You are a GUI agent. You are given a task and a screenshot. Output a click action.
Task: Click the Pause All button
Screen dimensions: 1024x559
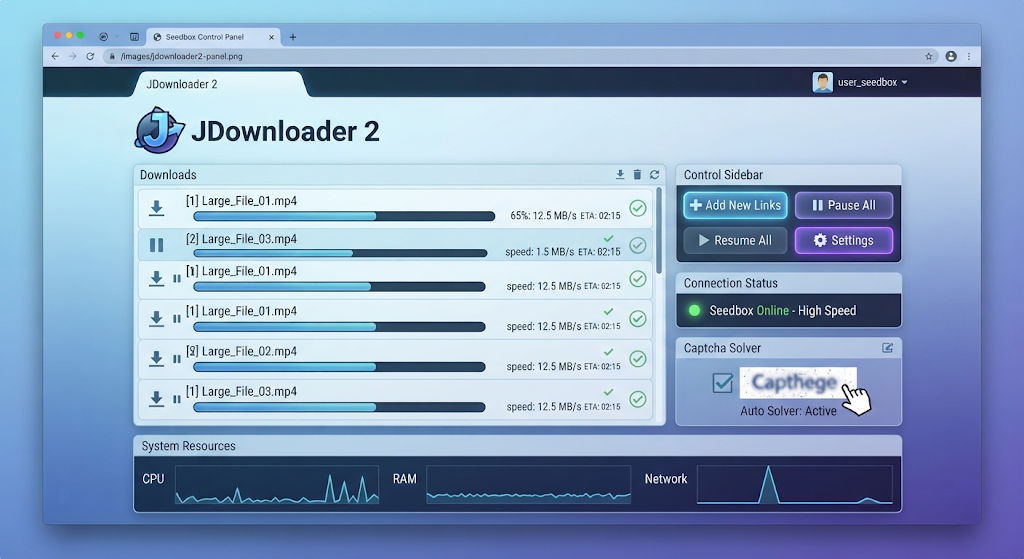pyautogui.click(x=844, y=205)
